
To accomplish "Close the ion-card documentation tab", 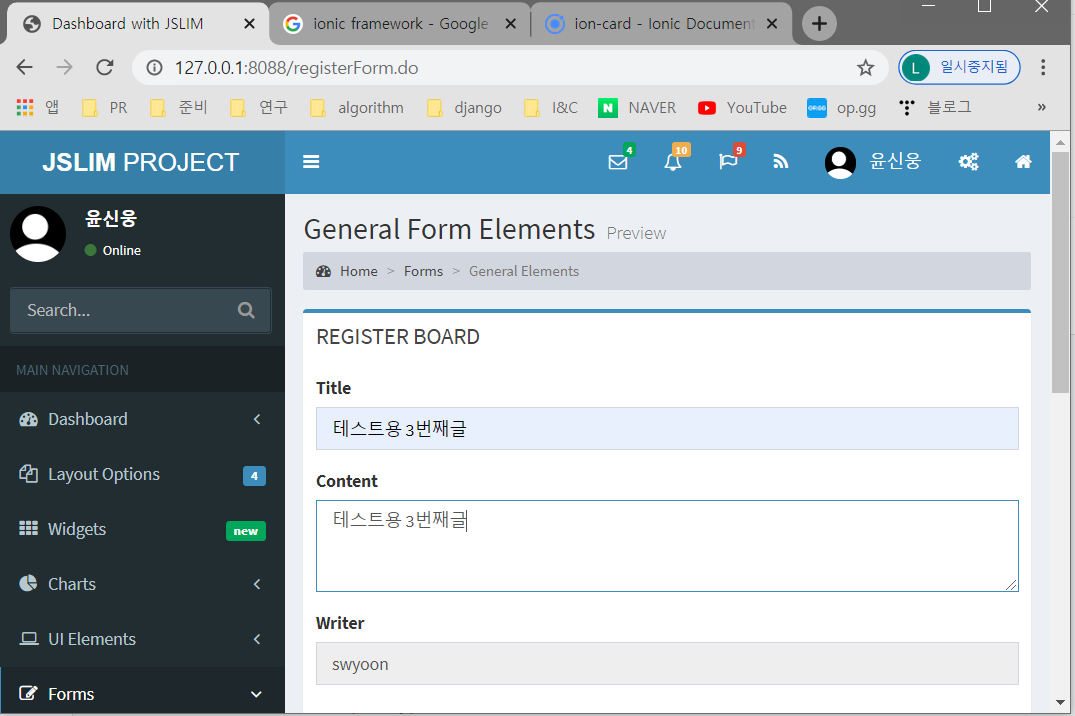I will point(771,24).
